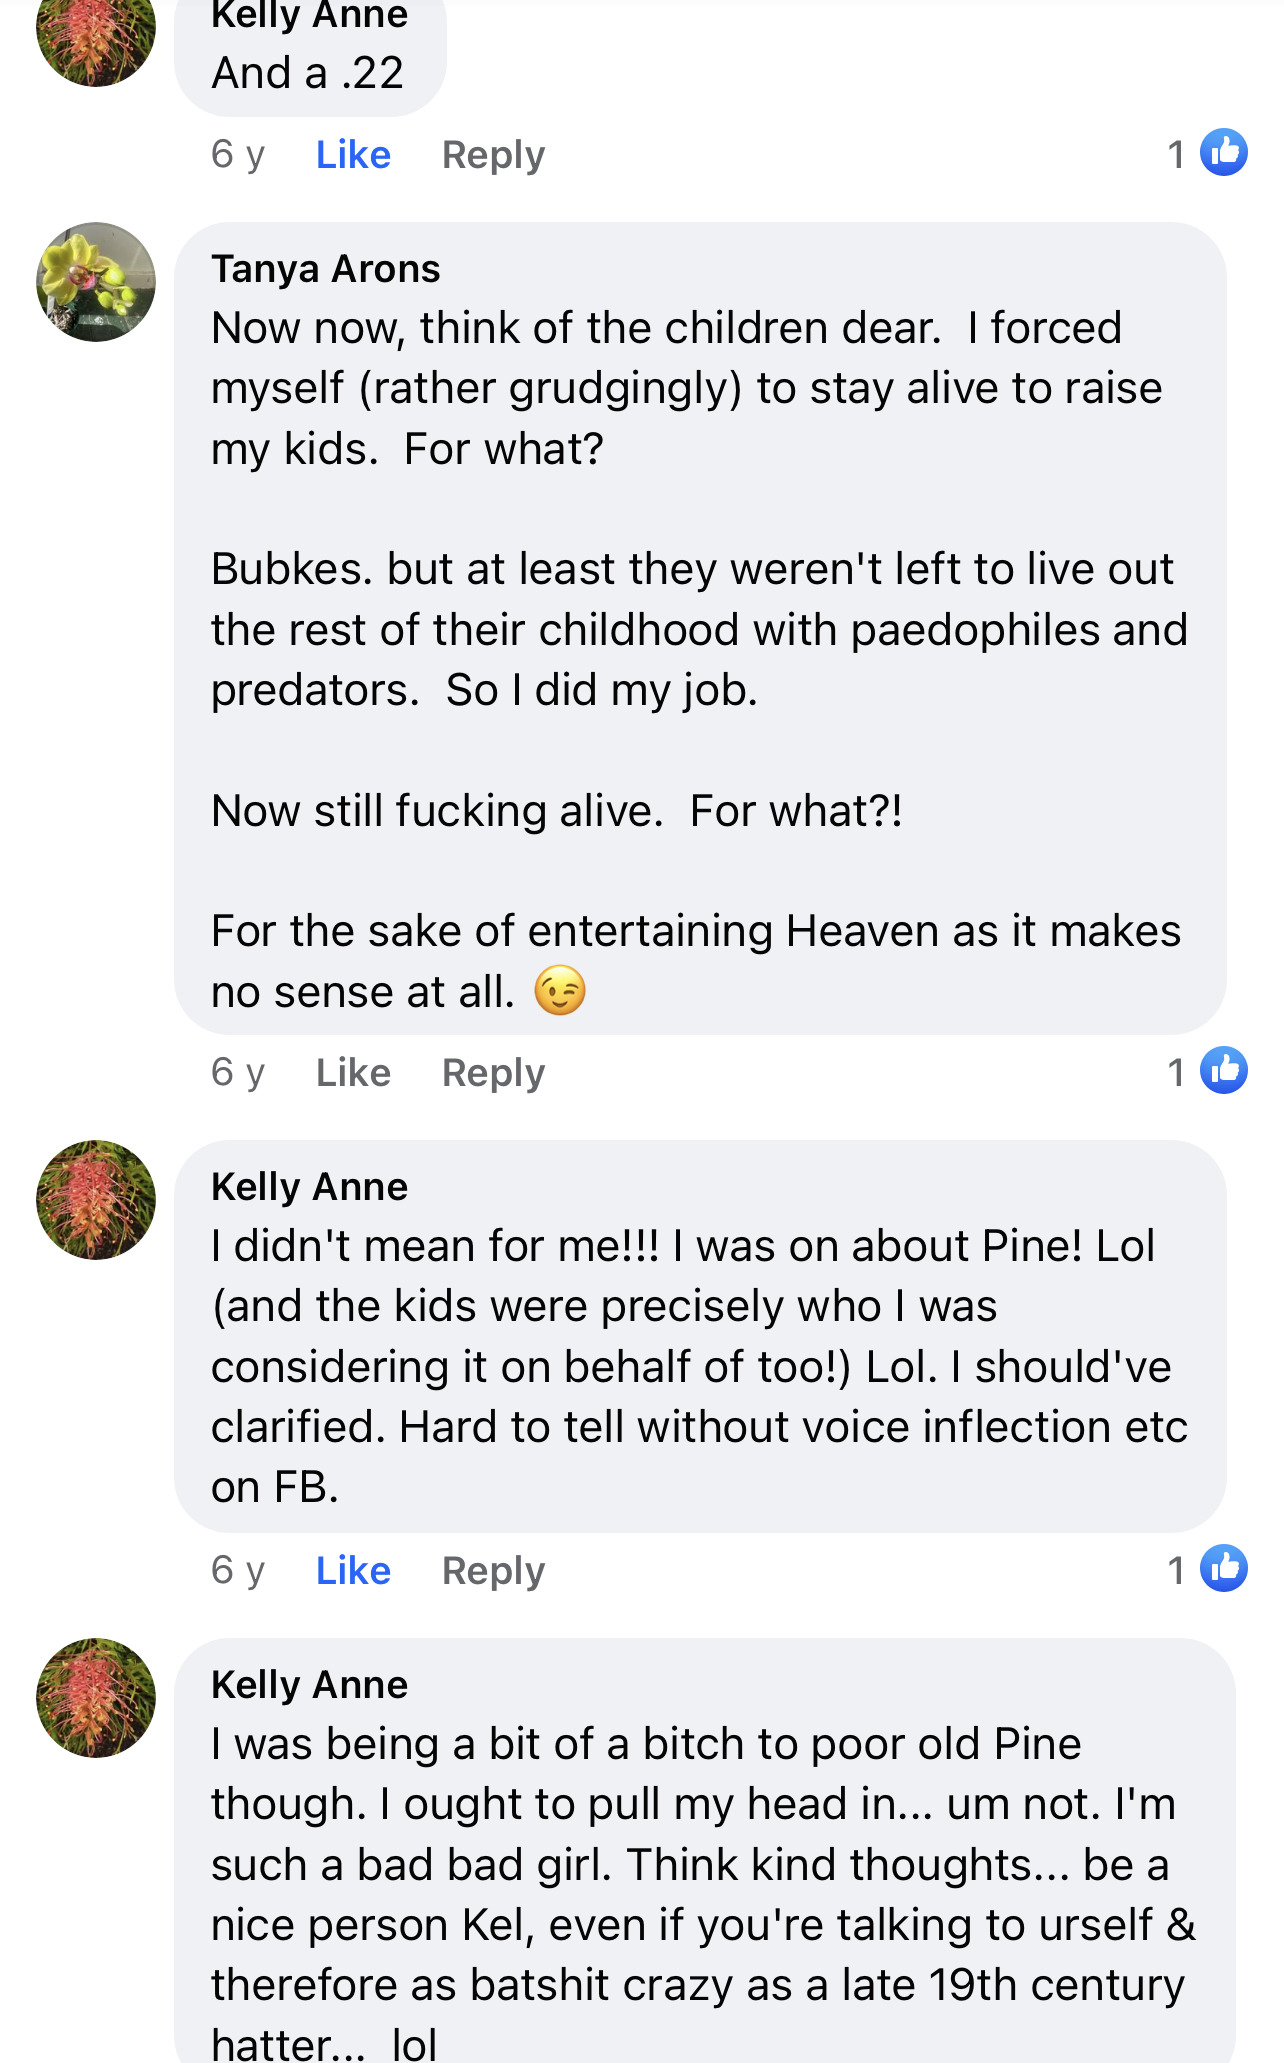Tap Kelly Anne's avatar beside "batshit crazy" comment

pyautogui.click(x=96, y=1698)
